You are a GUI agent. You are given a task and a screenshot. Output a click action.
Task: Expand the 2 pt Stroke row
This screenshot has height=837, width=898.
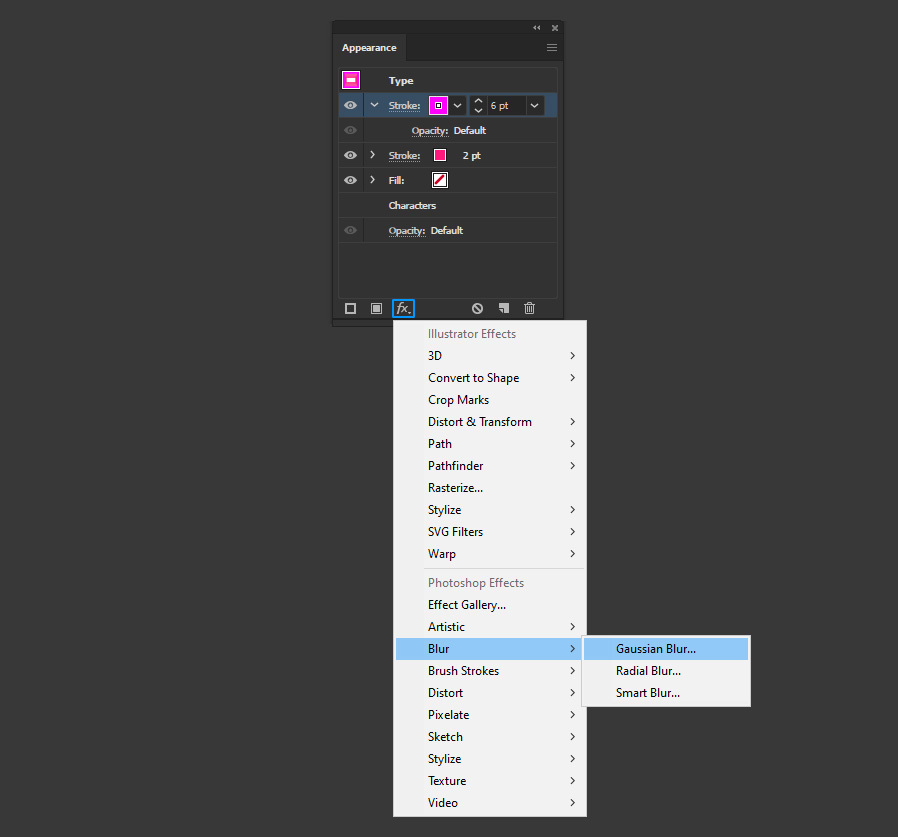373,155
